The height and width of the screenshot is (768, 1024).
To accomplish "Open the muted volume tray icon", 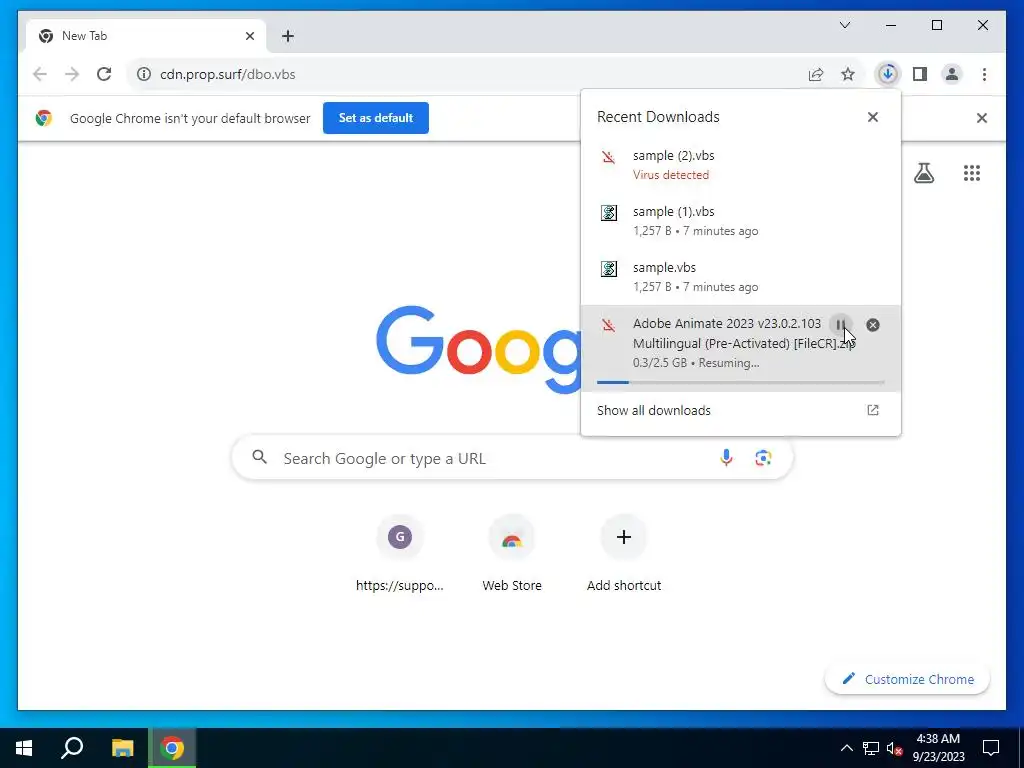I will coord(895,748).
